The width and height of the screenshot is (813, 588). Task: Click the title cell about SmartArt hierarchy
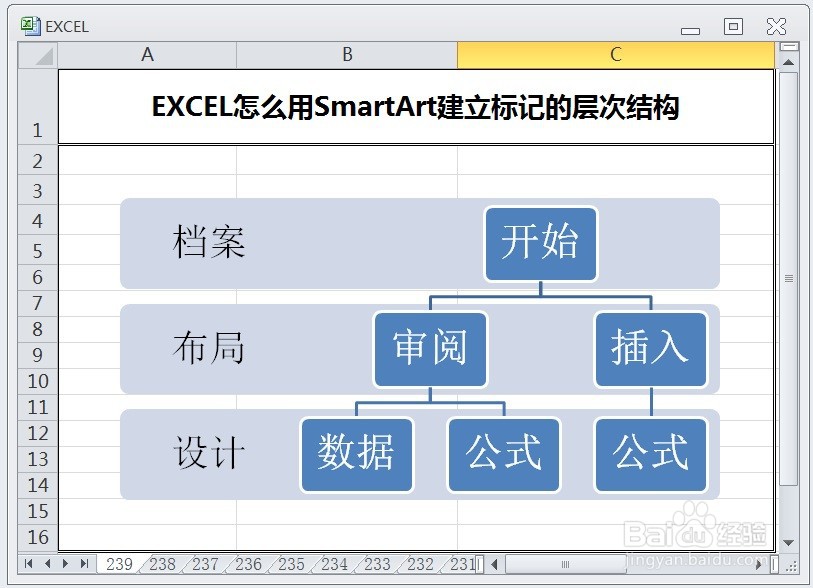(416, 107)
